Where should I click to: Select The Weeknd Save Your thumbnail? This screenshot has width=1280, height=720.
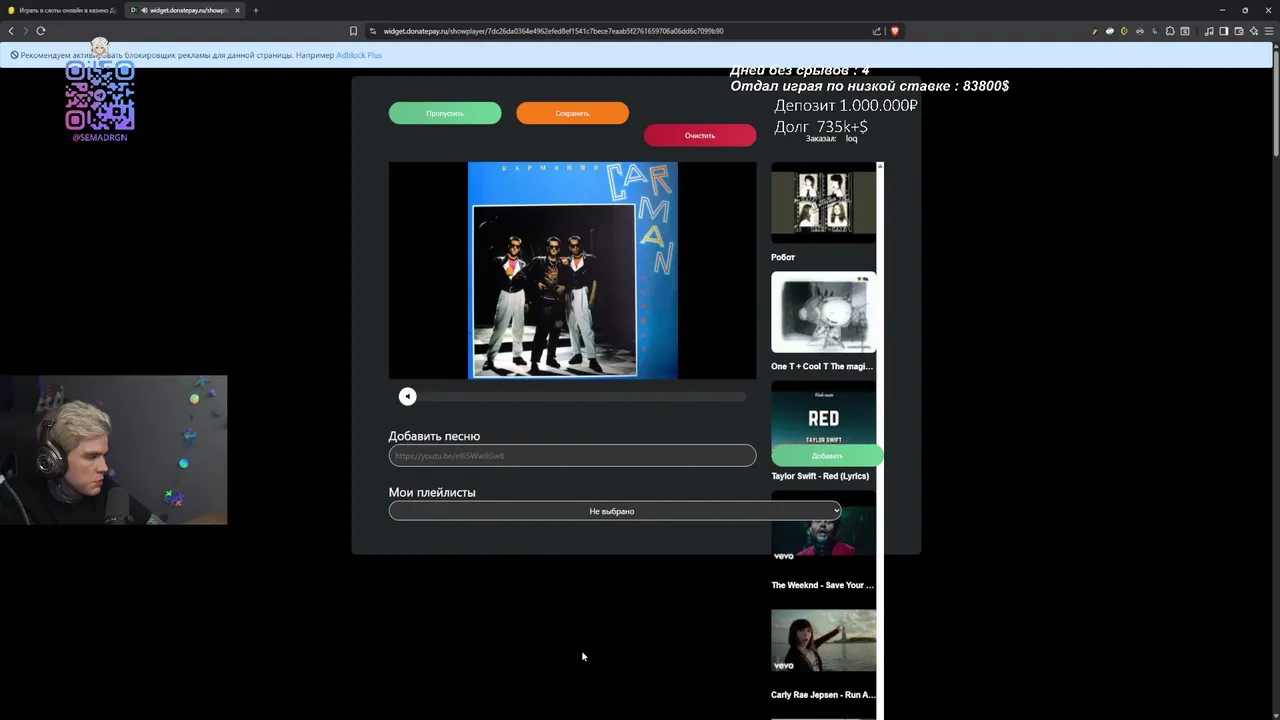823,530
